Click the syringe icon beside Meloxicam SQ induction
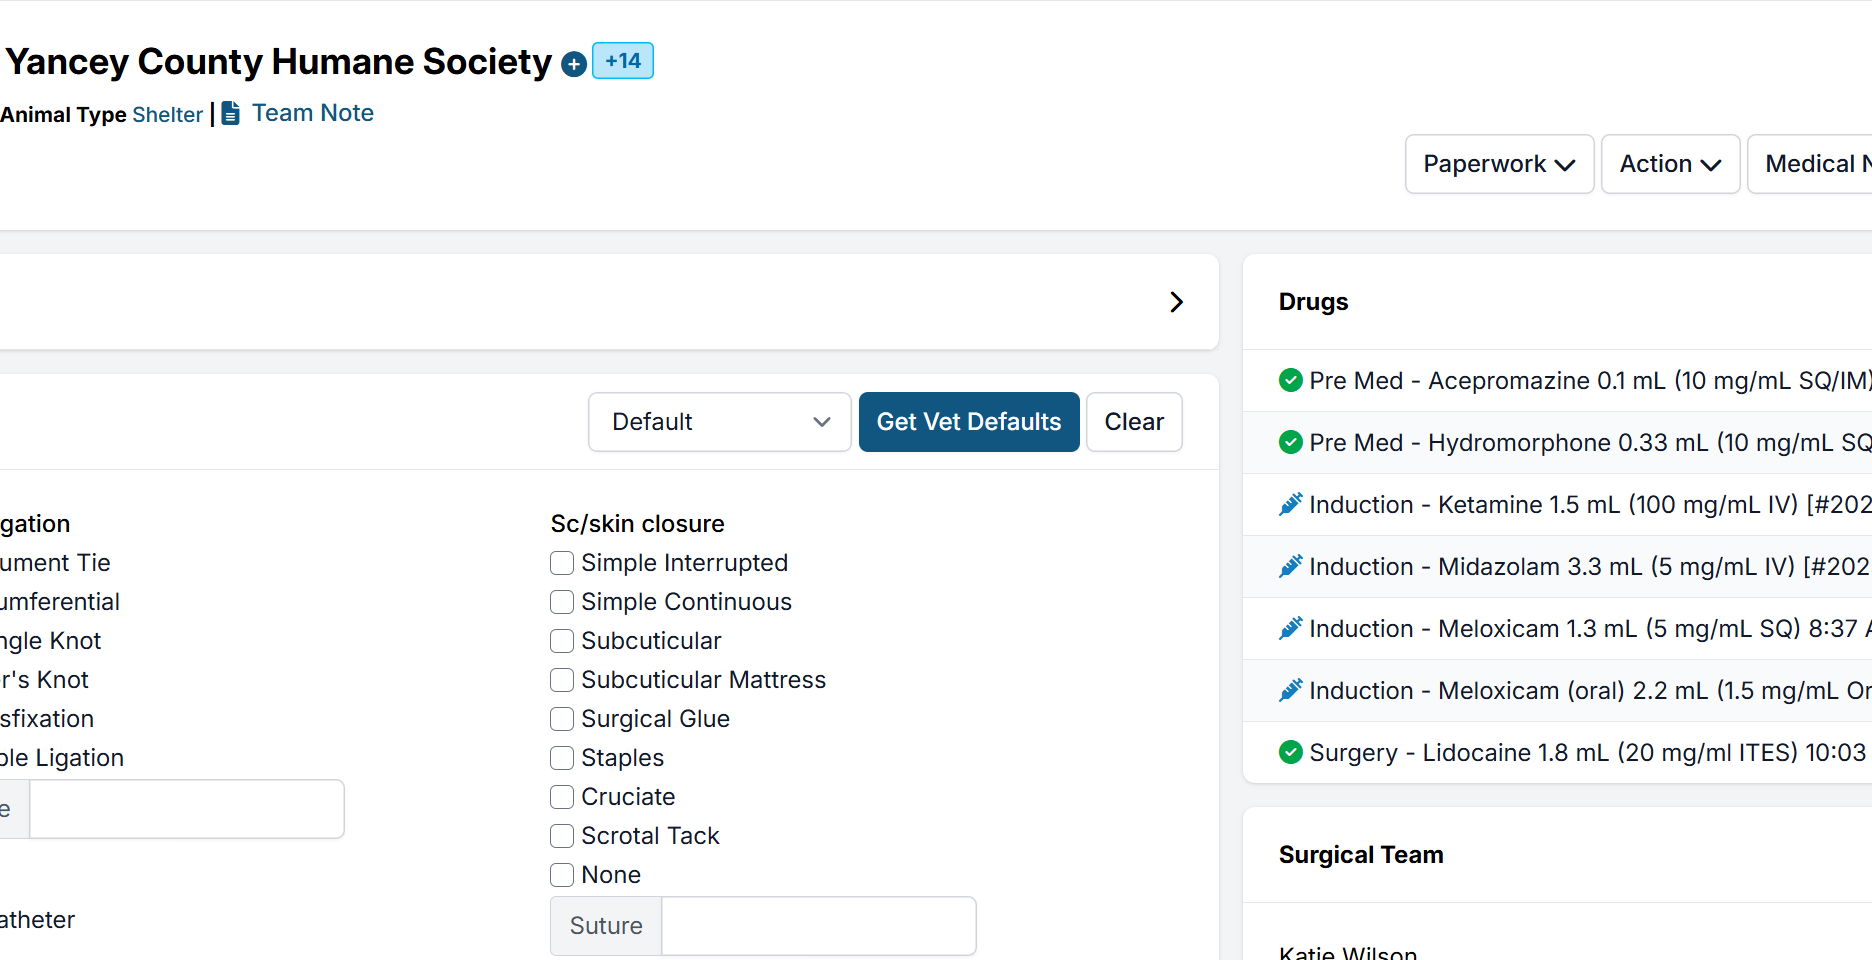 pyautogui.click(x=1290, y=628)
